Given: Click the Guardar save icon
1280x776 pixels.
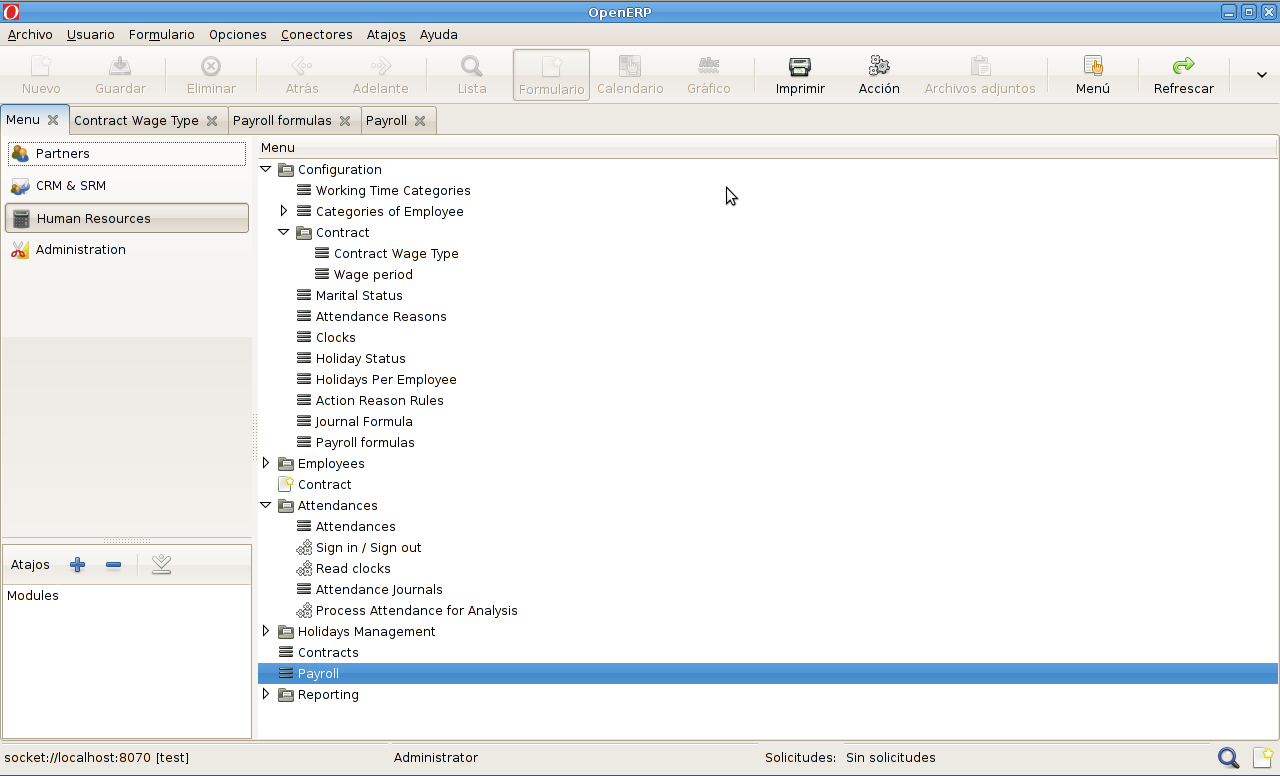Looking at the screenshot, I should coord(120,67).
